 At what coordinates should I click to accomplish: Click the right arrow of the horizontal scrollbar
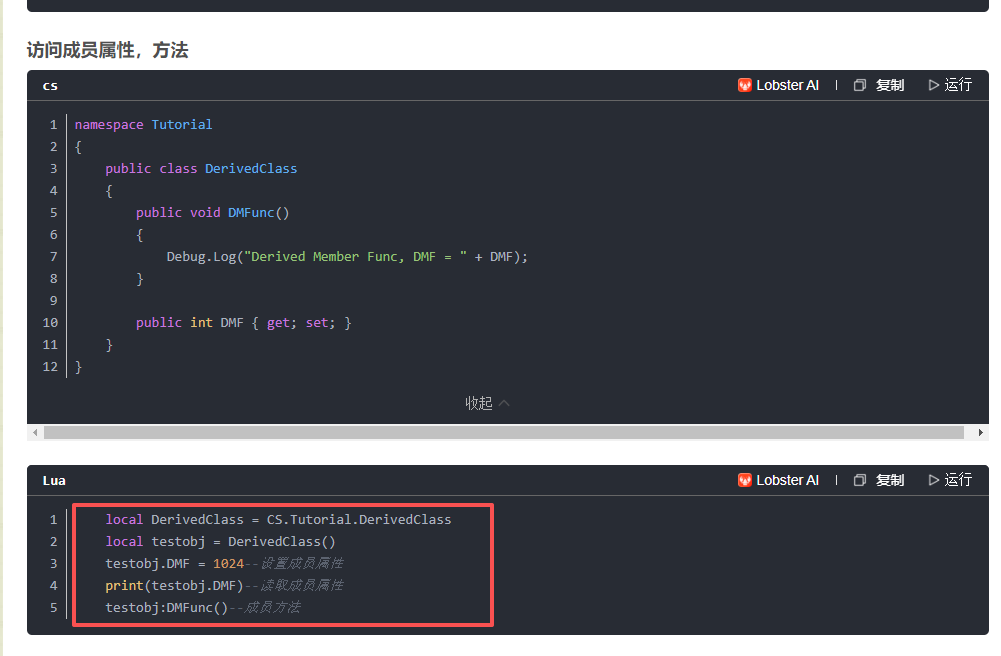[x=981, y=433]
